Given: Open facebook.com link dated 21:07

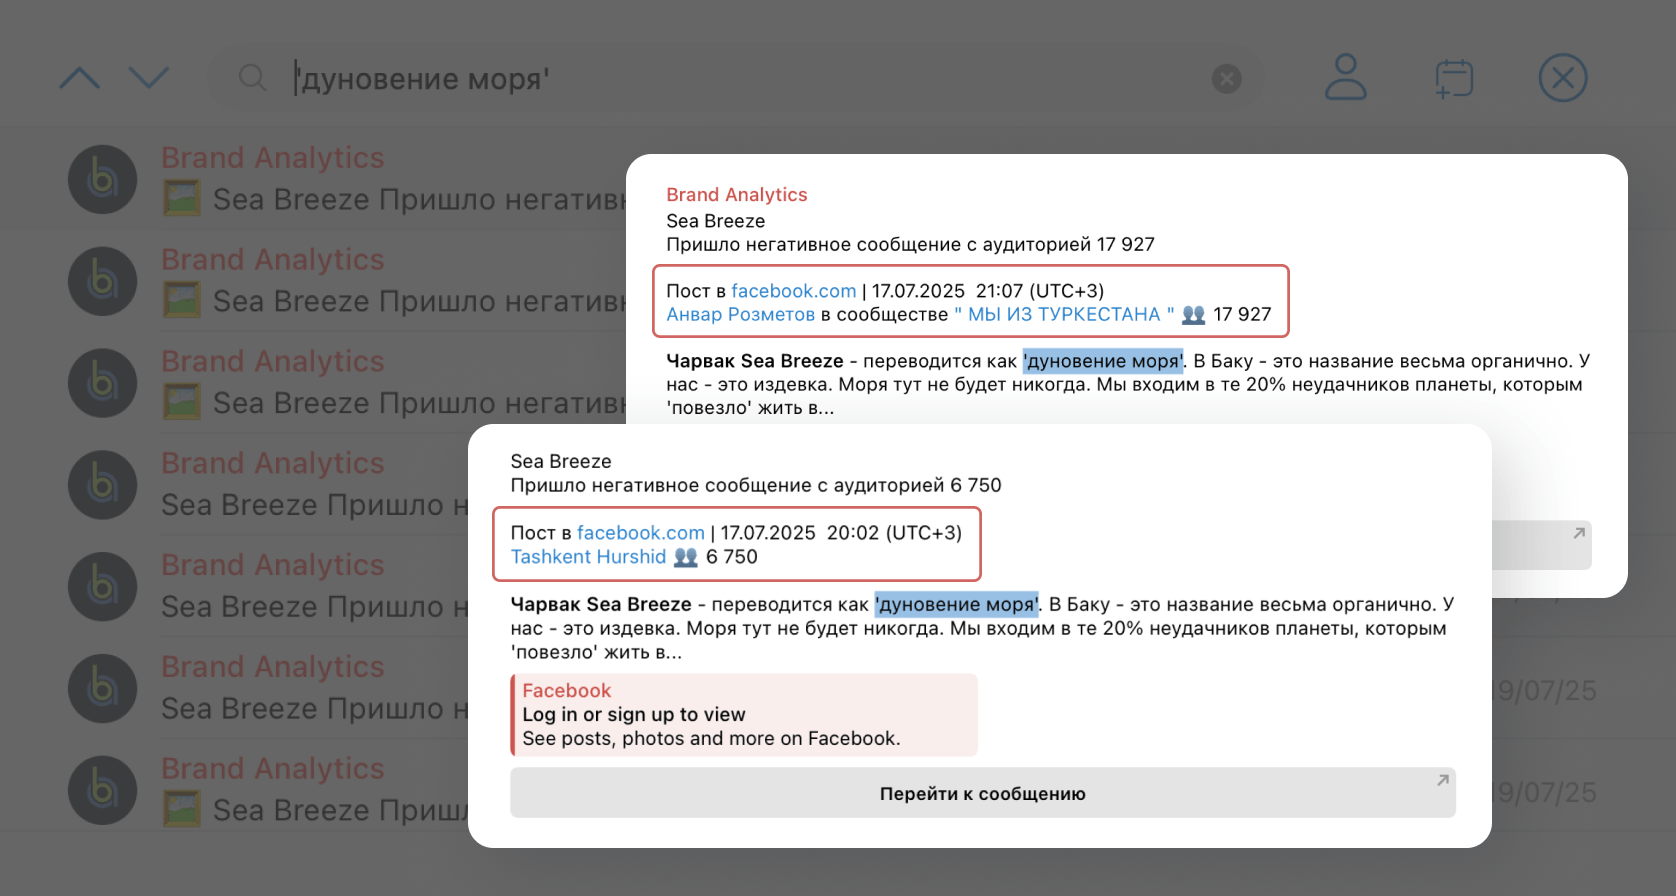Looking at the screenshot, I should coord(794,291).
